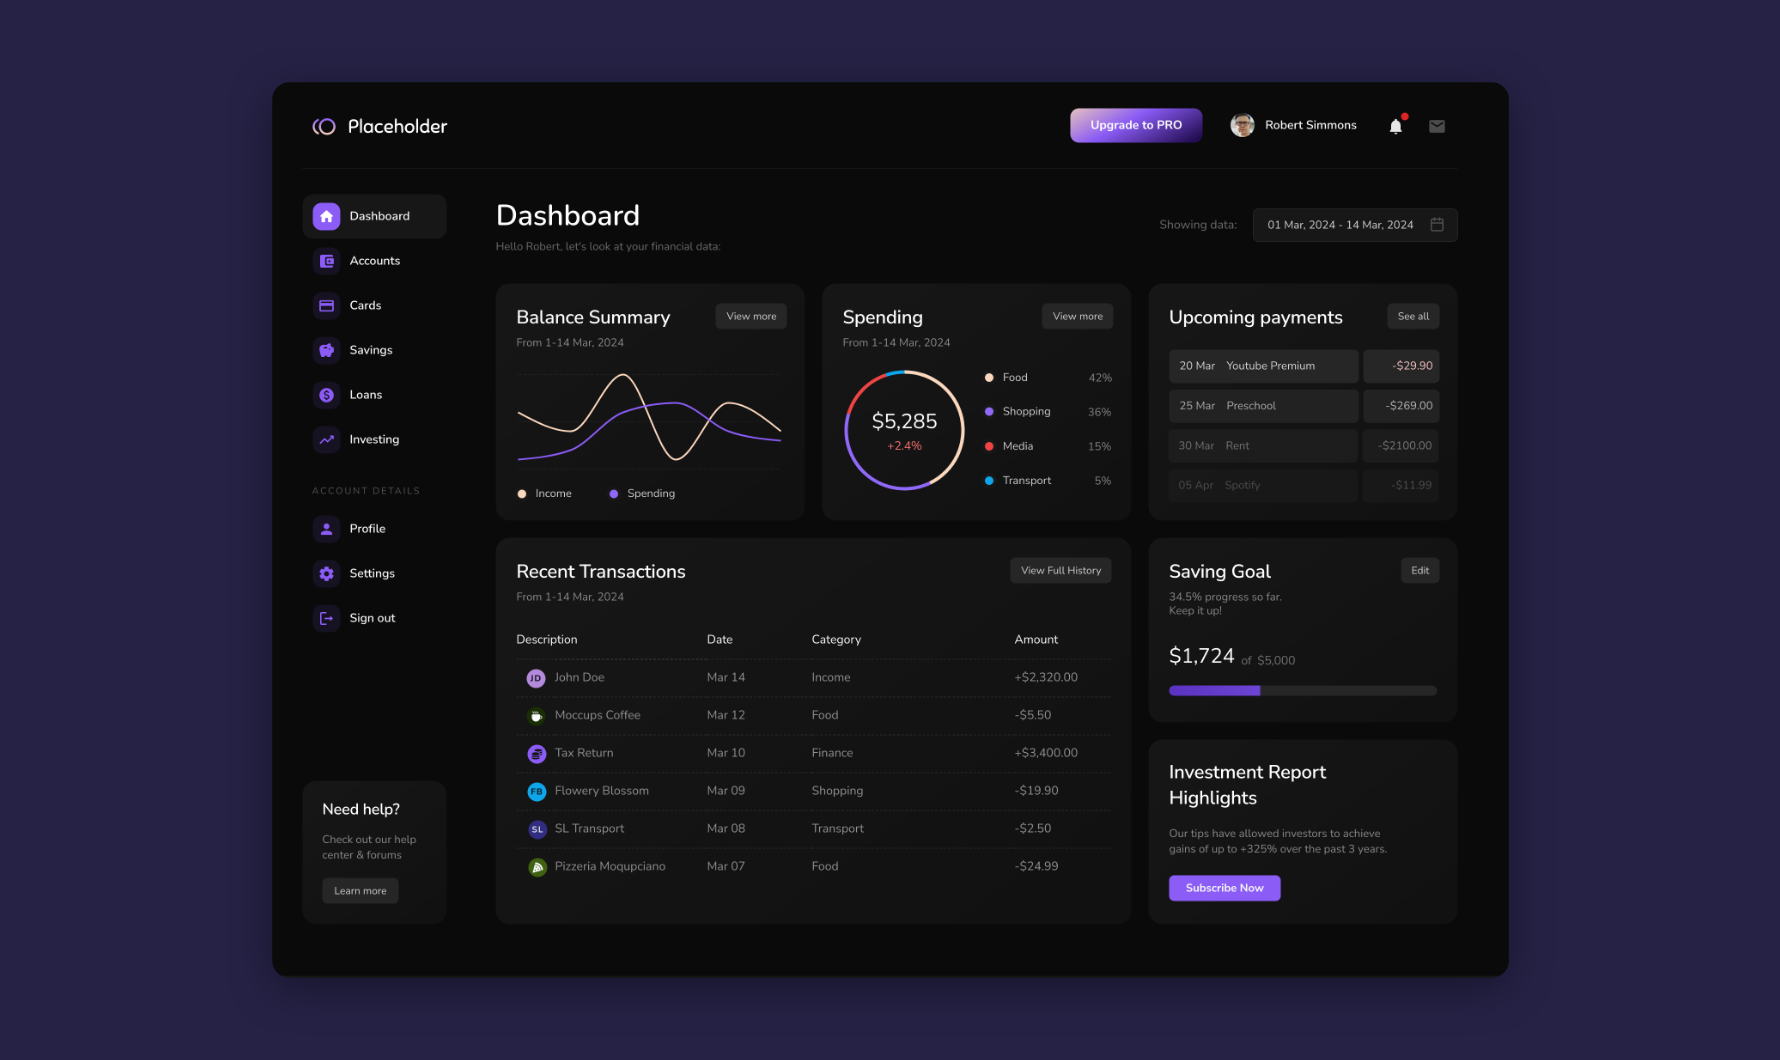Select the Spotify 05 Apr payment
The image size is (1780, 1060).
coord(1304,486)
